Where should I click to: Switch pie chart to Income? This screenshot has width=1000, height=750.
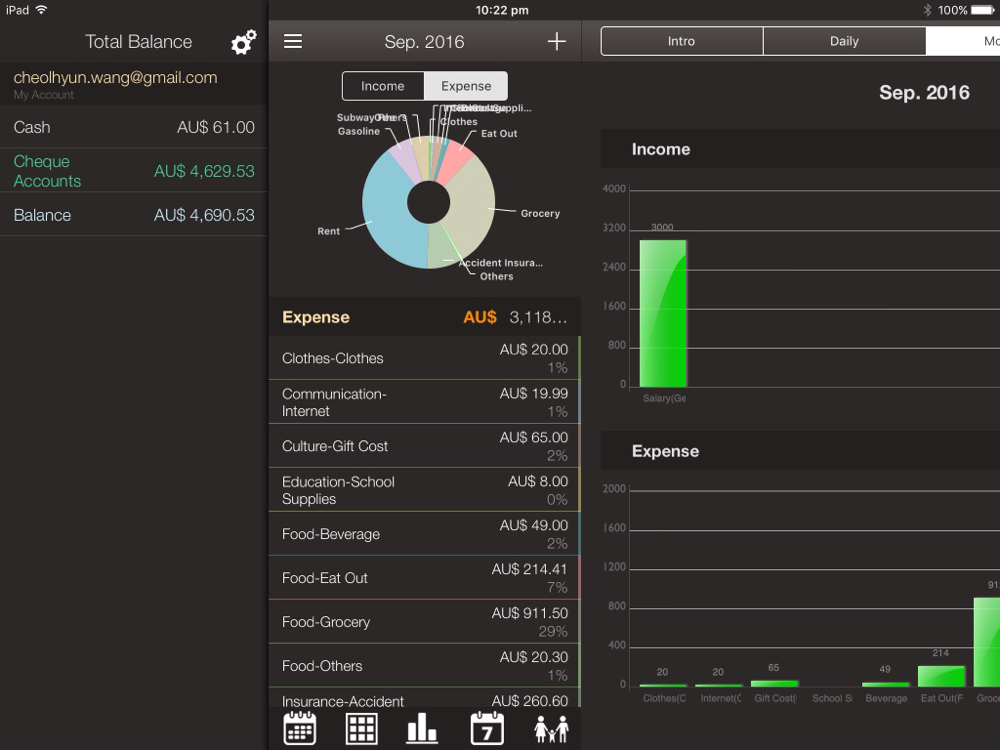383,86
